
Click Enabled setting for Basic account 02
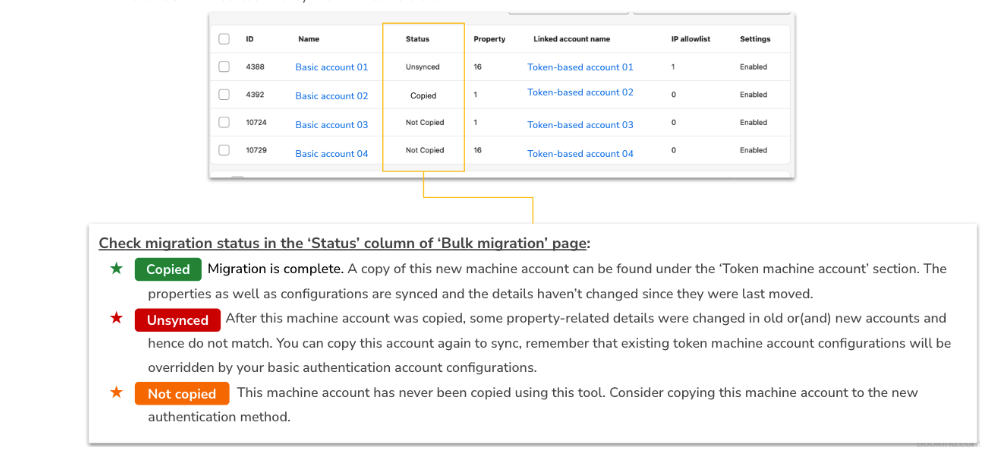point(753,95)
